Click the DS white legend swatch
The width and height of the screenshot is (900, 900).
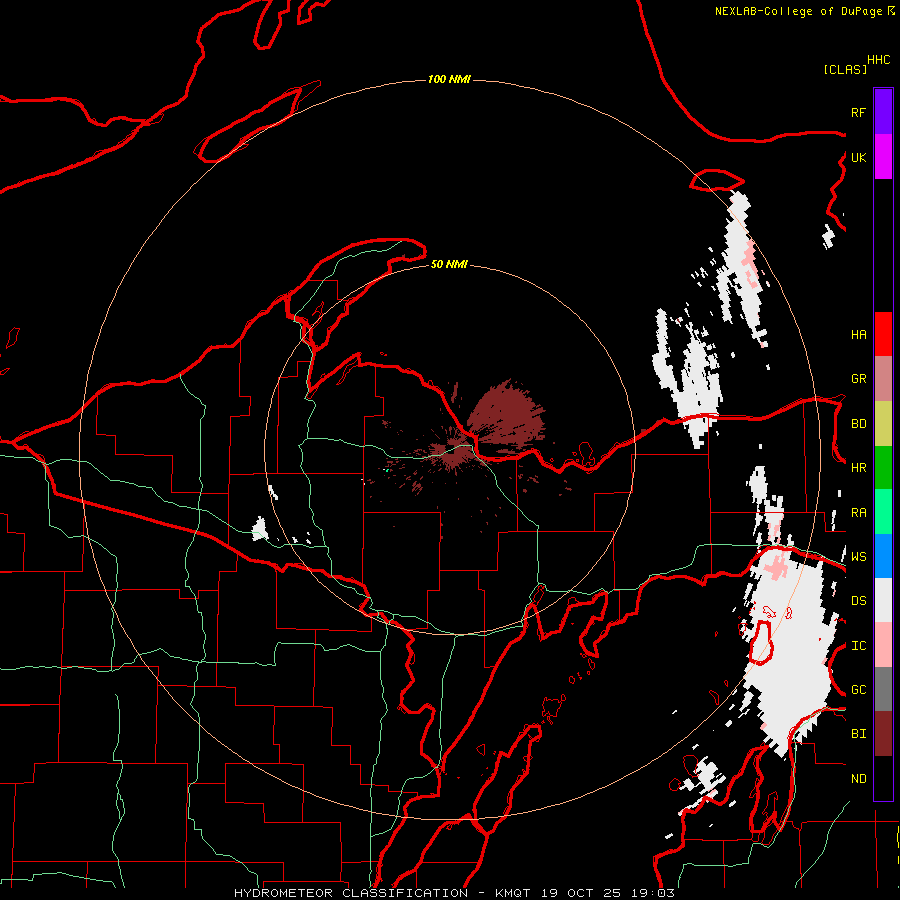(883, 600)
